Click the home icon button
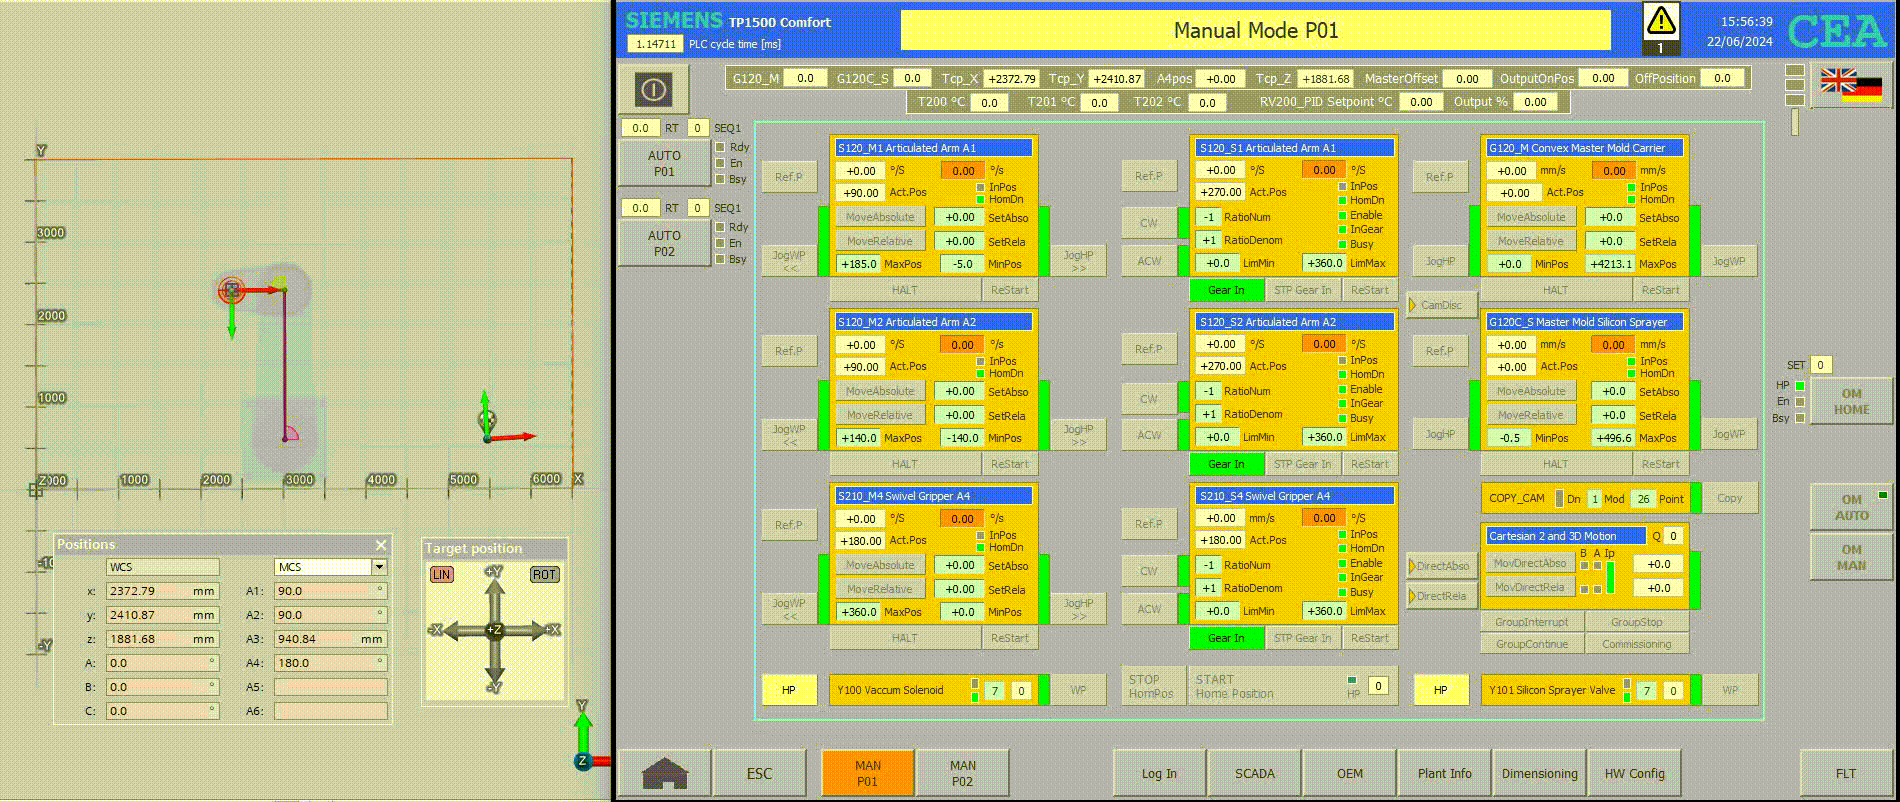Image resolution: width=1900 pixels, height=802 pixels. point(665,773)
